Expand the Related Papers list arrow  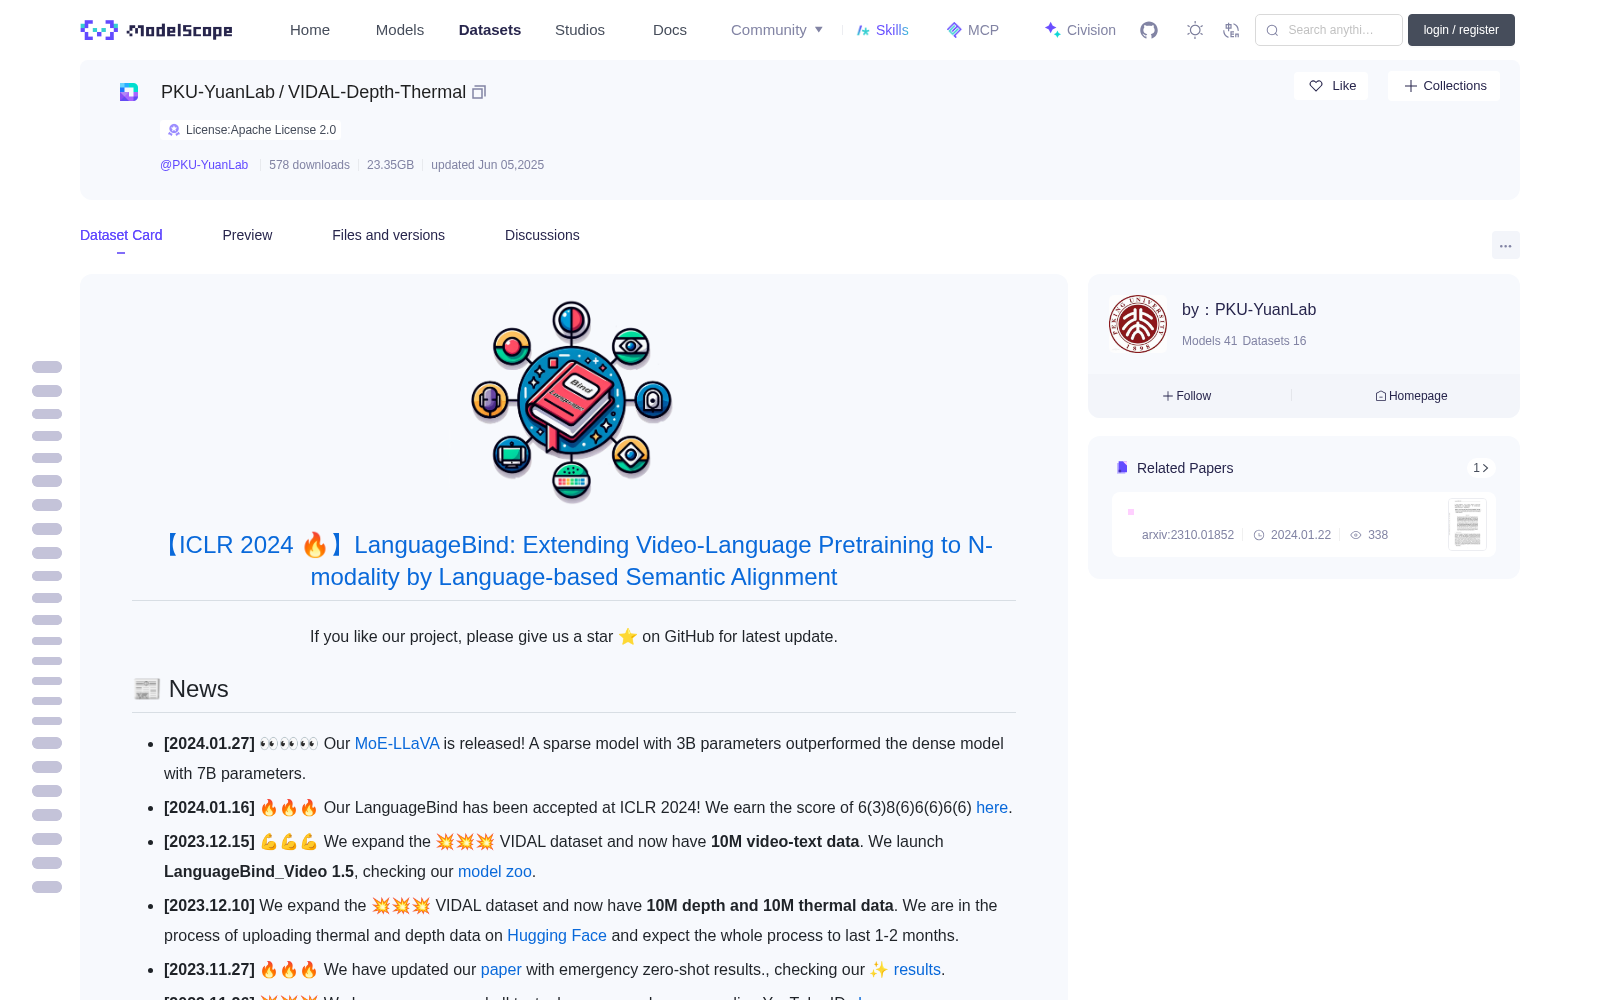pyautogui.click(x=1481, y=468)
